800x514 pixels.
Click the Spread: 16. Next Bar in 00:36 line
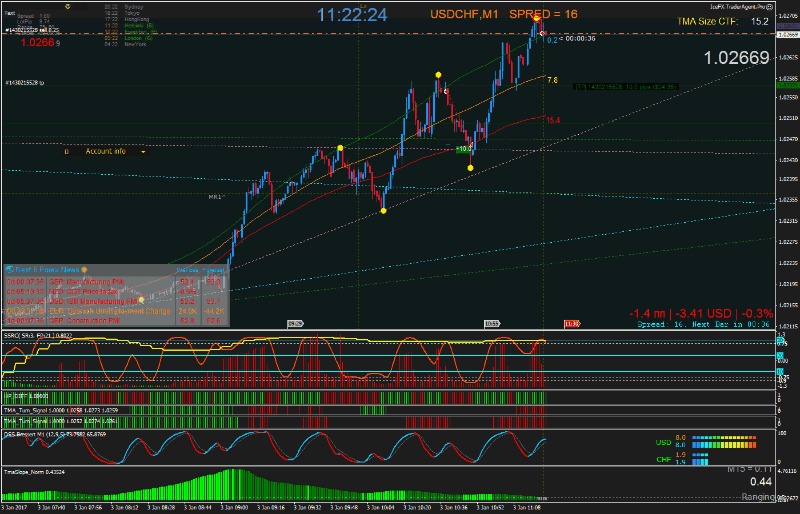click(x=703, y=324)
